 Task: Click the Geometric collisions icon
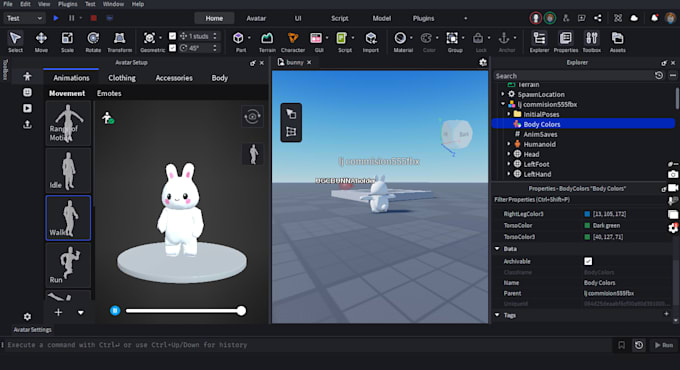pyautogui.click(x=149, y=38)
